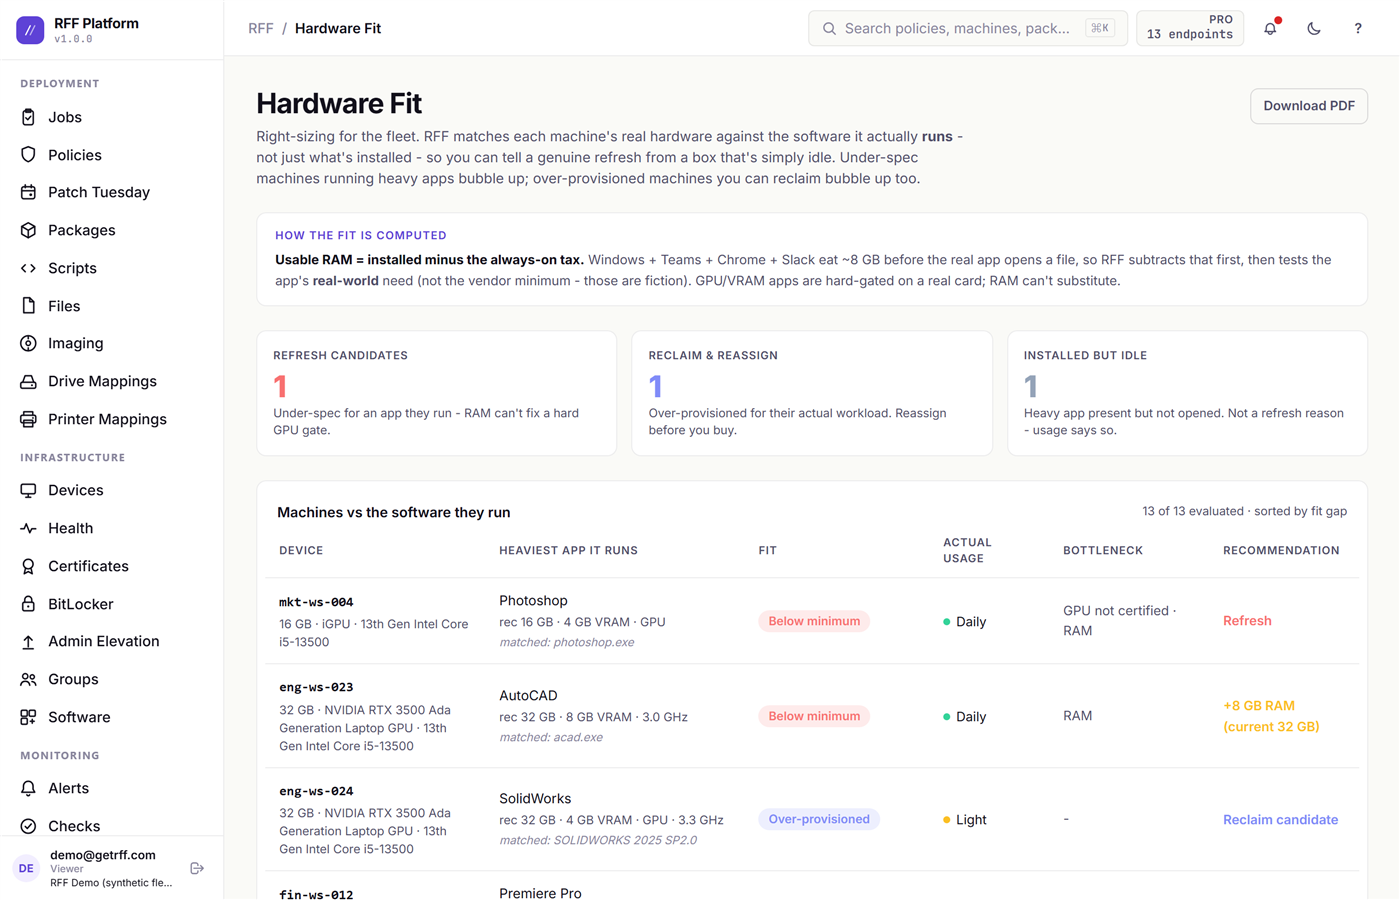Focus the search policies input field
1400x900 pixels.
[x=968, y=28]
